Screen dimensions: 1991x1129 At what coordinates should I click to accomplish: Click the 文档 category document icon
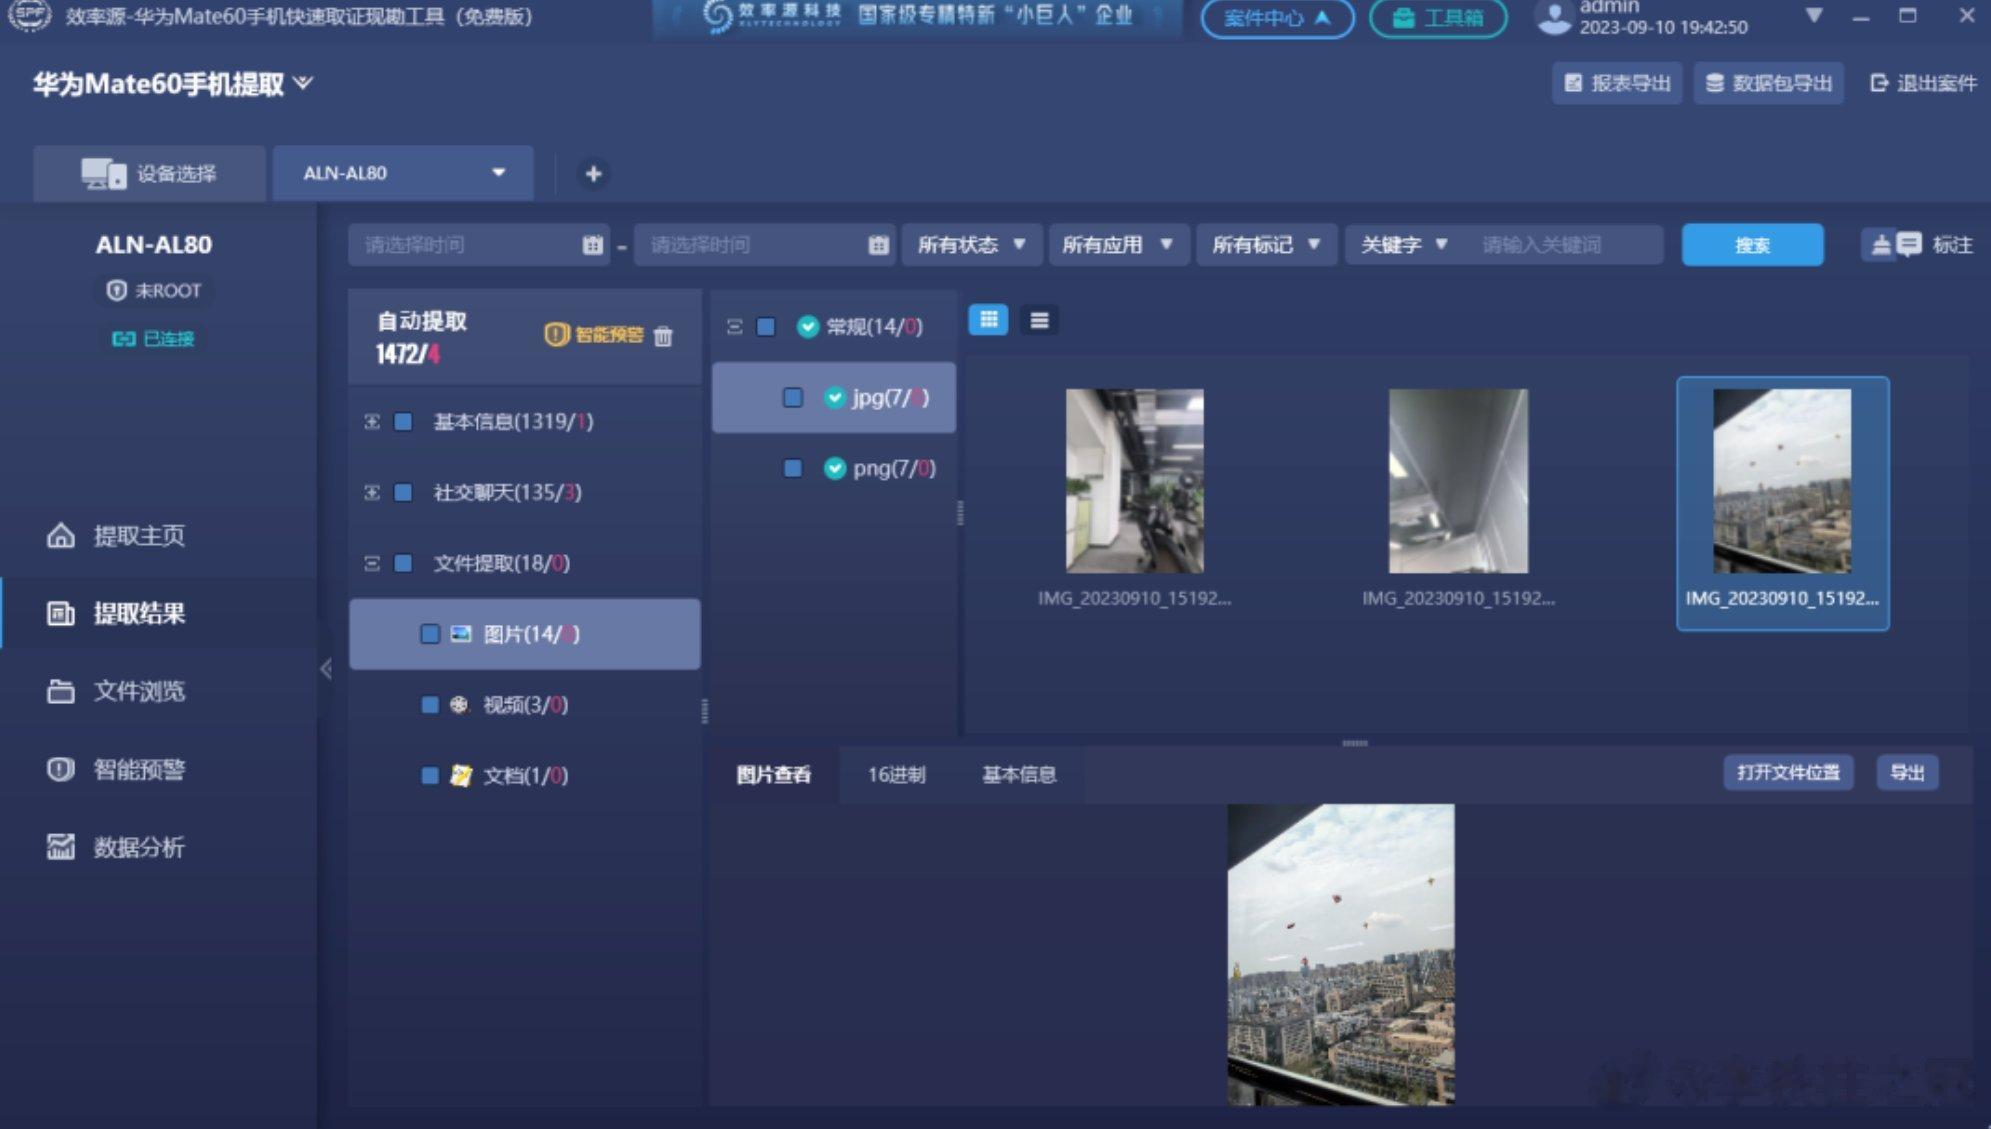tap(460, 776)
